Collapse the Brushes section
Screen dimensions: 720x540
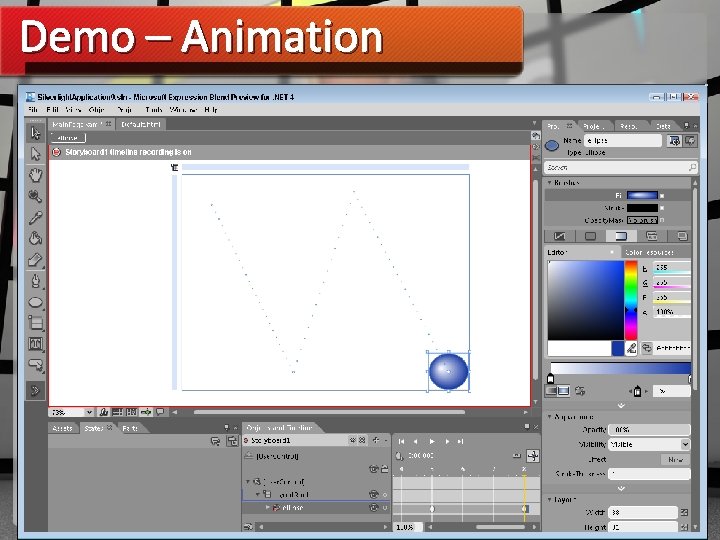pyautogui.click(x=550, y=183)
